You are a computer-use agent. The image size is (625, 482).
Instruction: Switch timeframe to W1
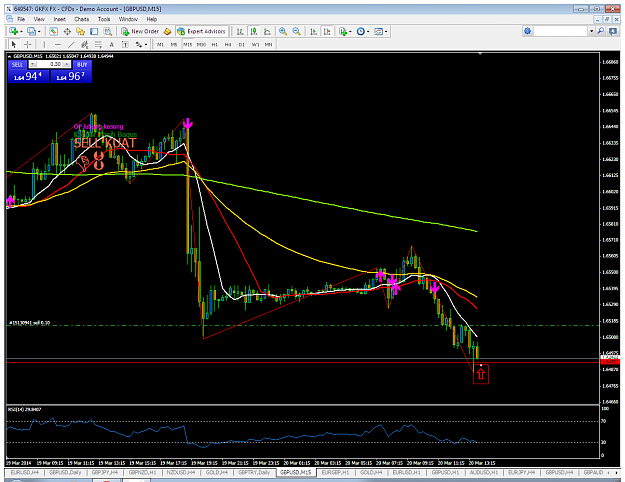[256, 45]
